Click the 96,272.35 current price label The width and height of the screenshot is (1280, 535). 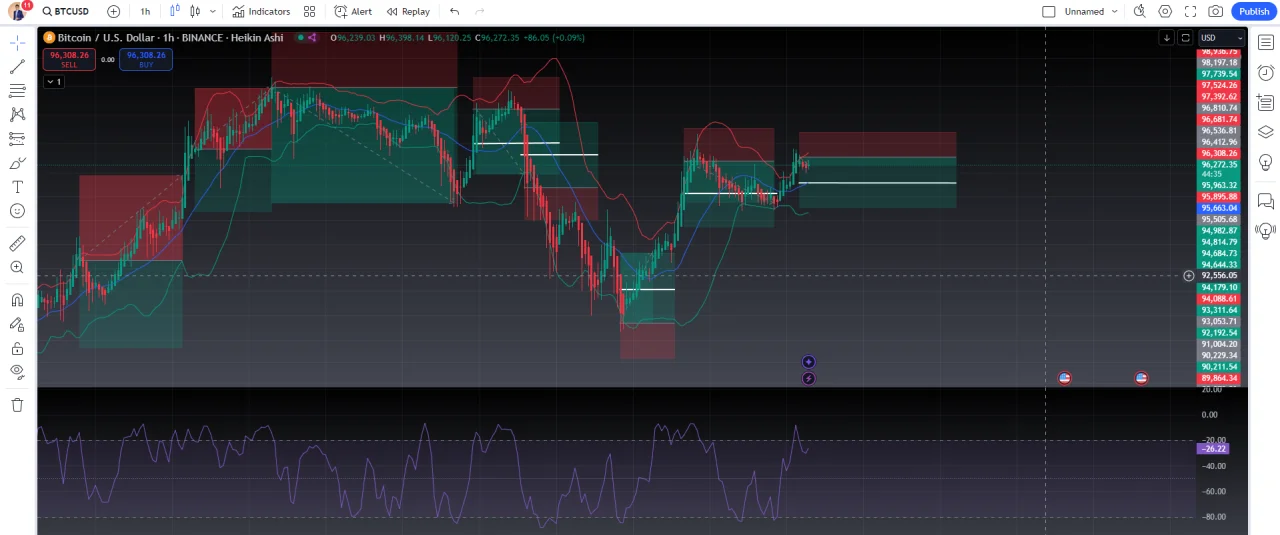pyautogui.click(x=1219, y=164)
